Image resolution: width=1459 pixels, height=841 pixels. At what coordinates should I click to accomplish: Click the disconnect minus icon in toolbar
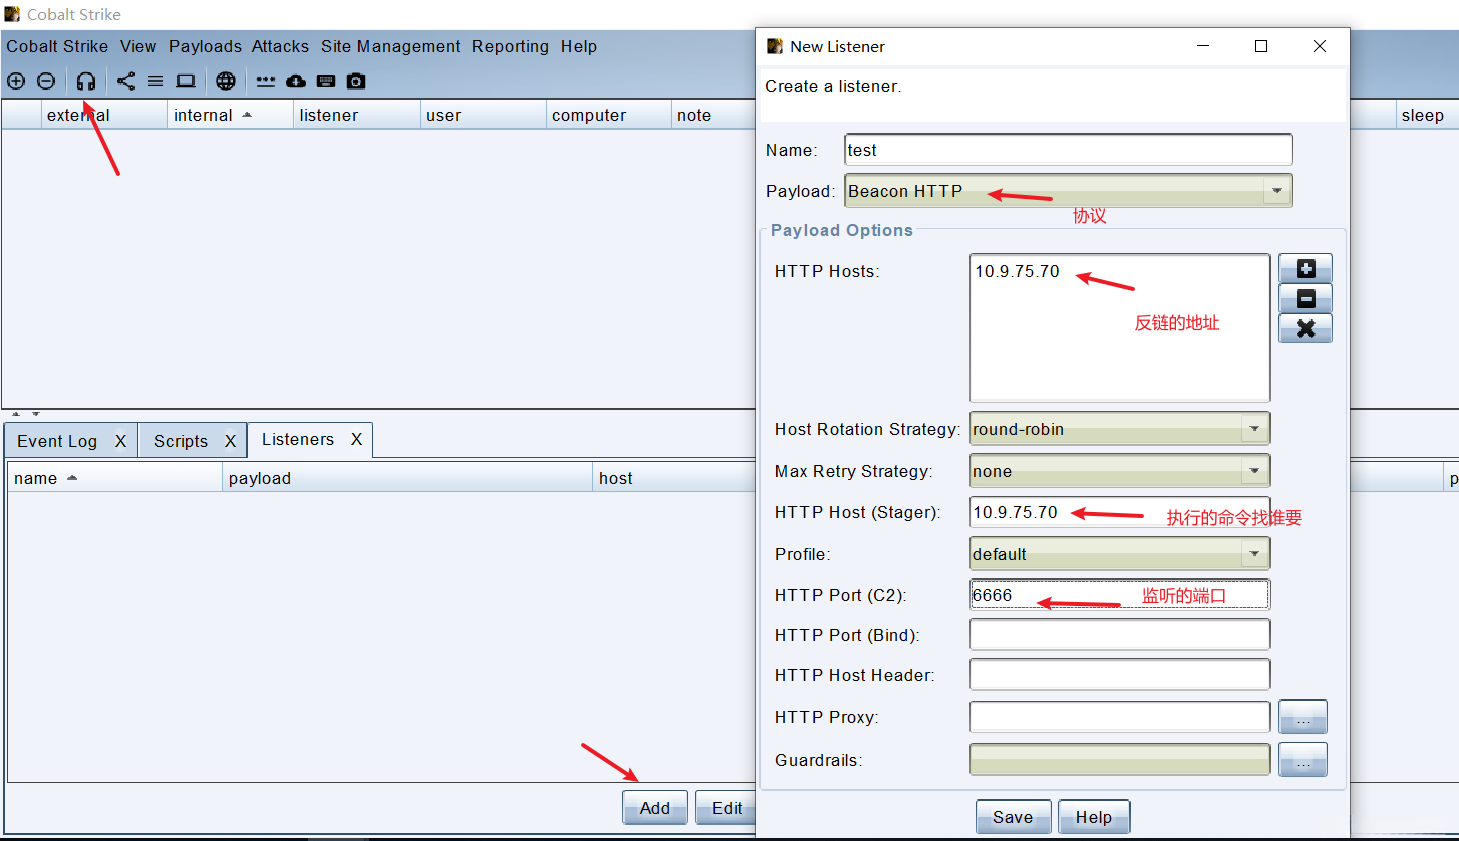point(46,81)
